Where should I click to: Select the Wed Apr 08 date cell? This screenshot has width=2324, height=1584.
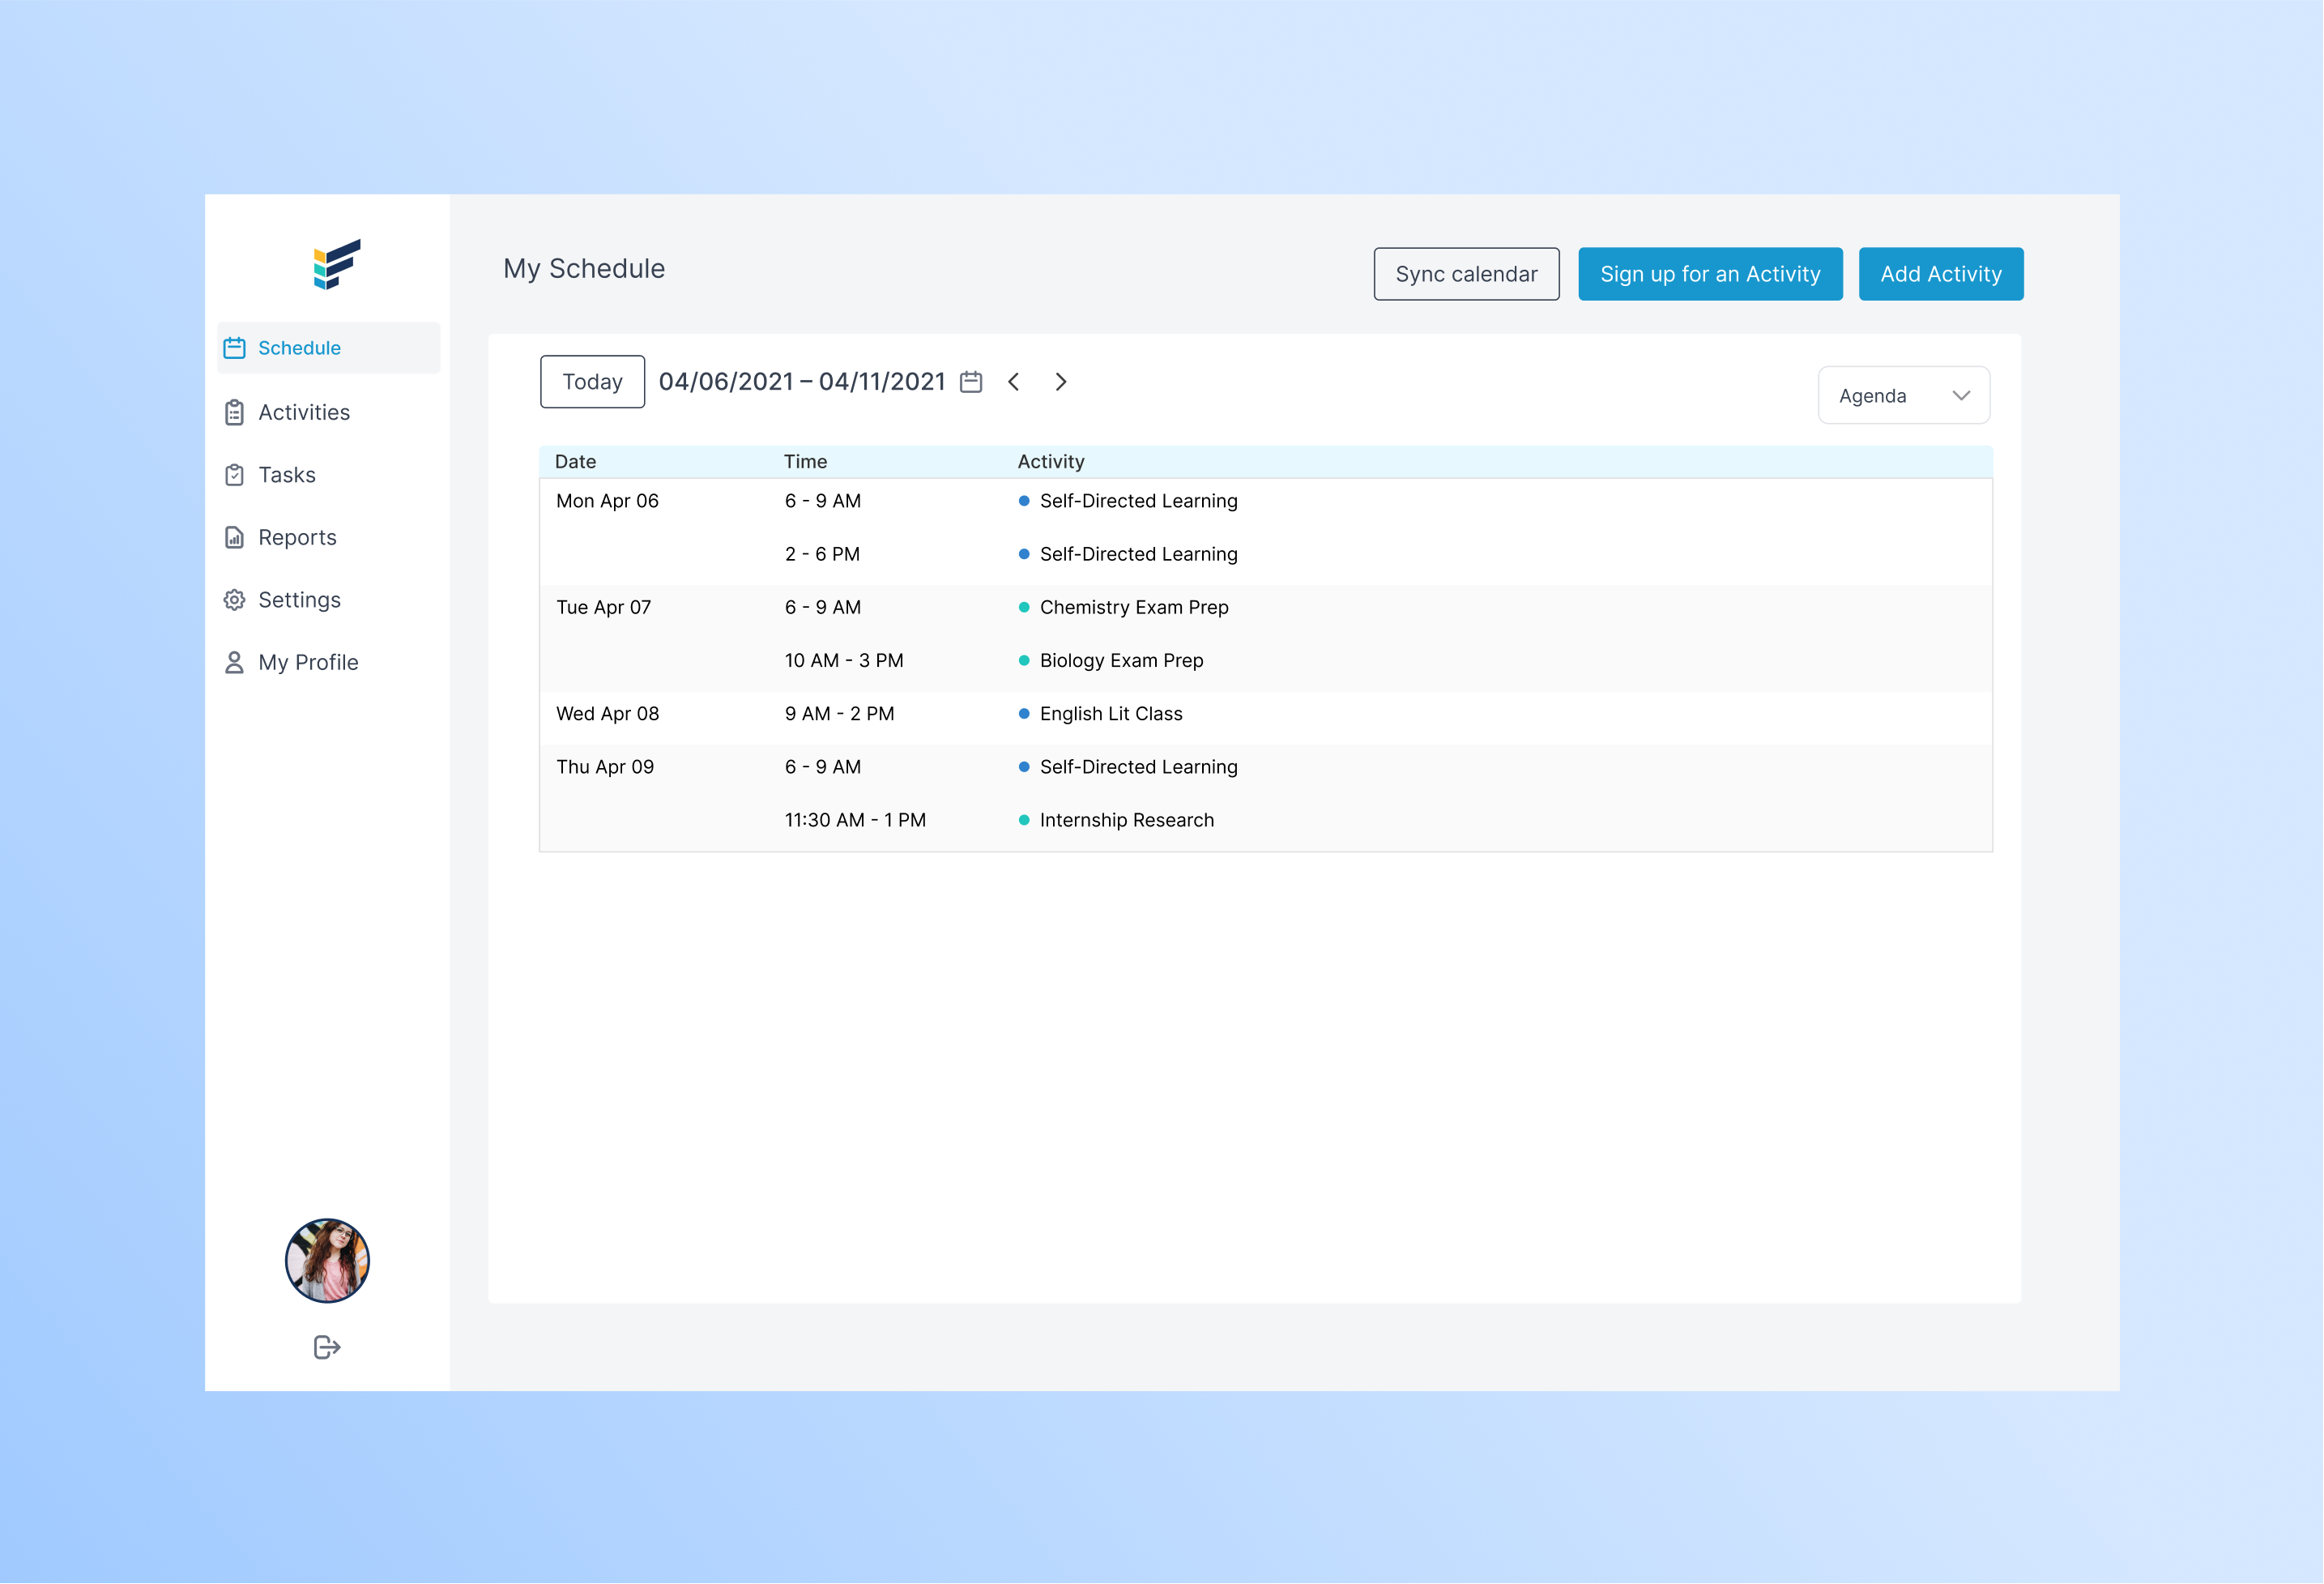coord(607,714)
